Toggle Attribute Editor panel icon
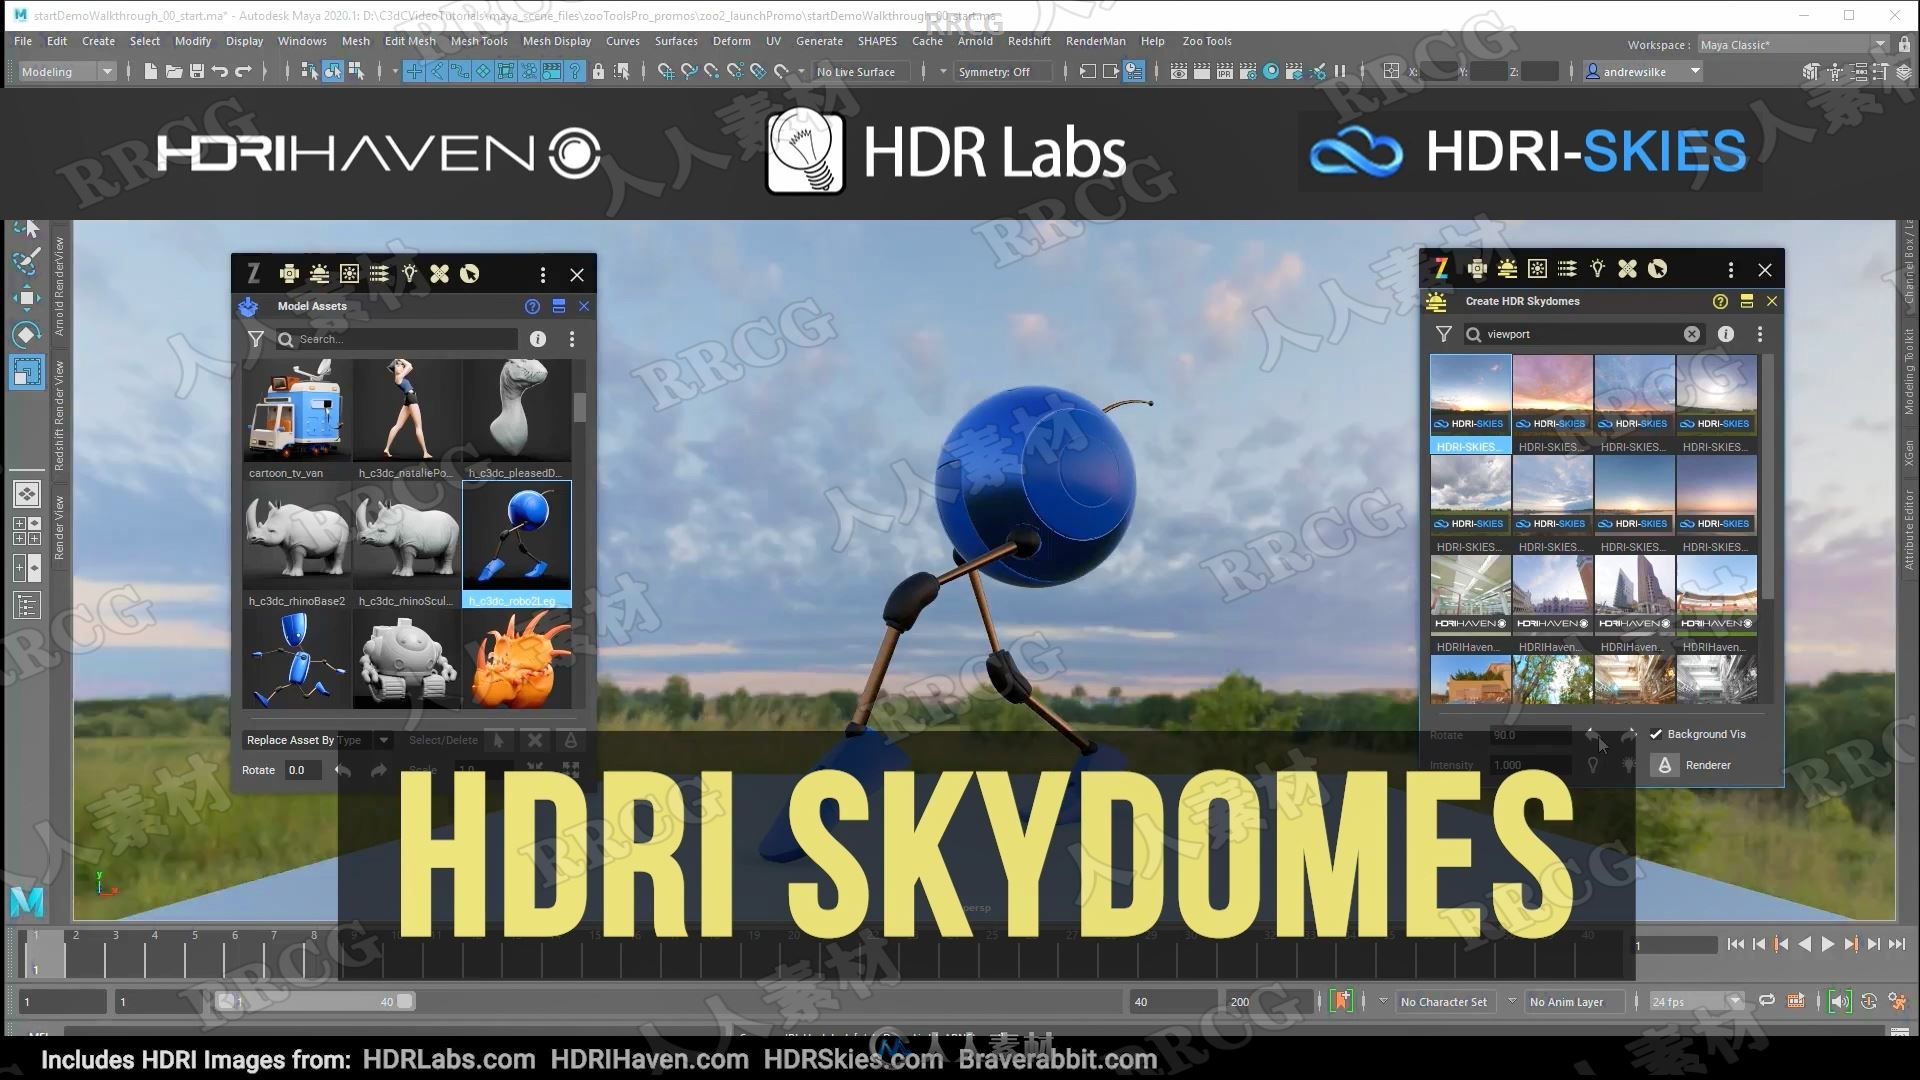This screenshot has height=1080, width=1920. tap(1857, 71)
